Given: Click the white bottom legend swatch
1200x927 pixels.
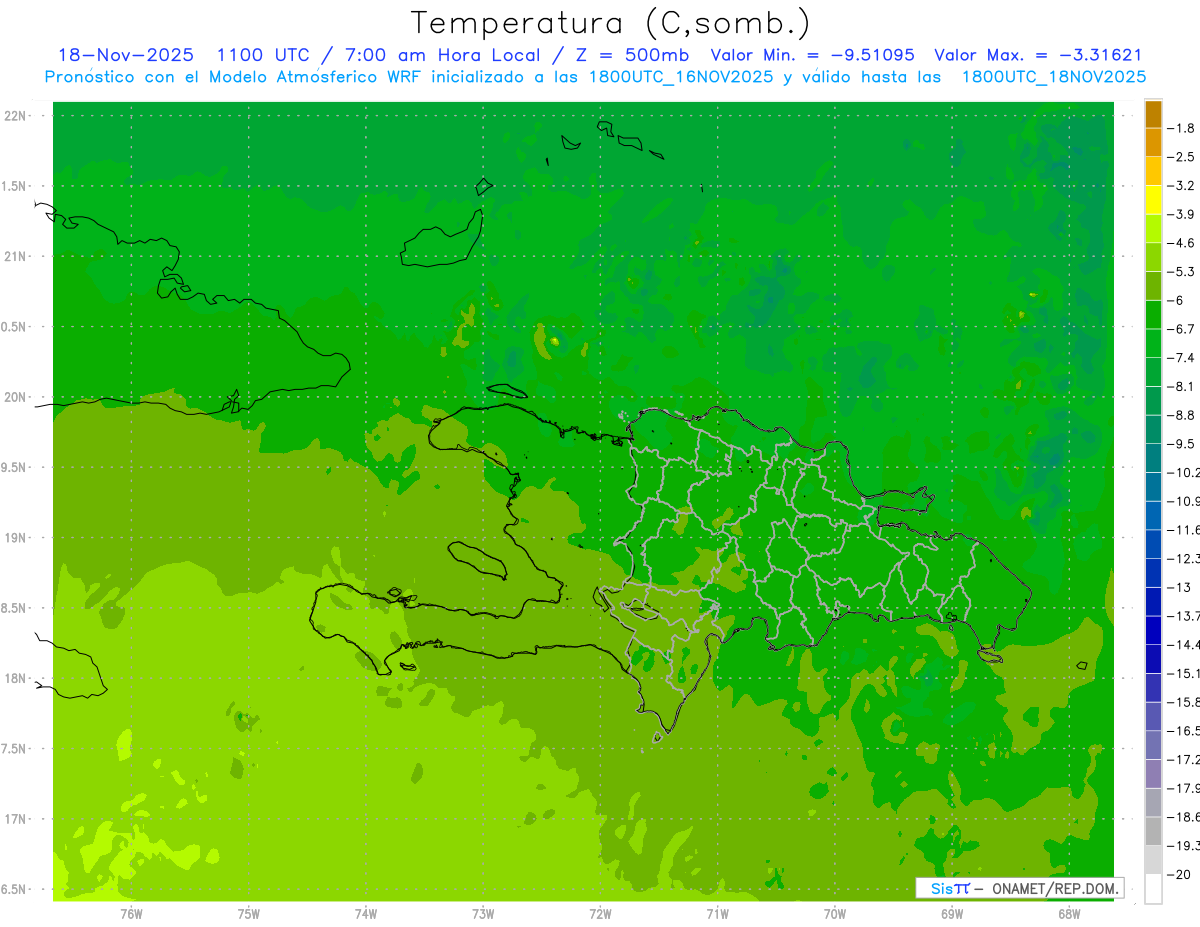Looking at the screenshot, I should [x=1153, y=889].
